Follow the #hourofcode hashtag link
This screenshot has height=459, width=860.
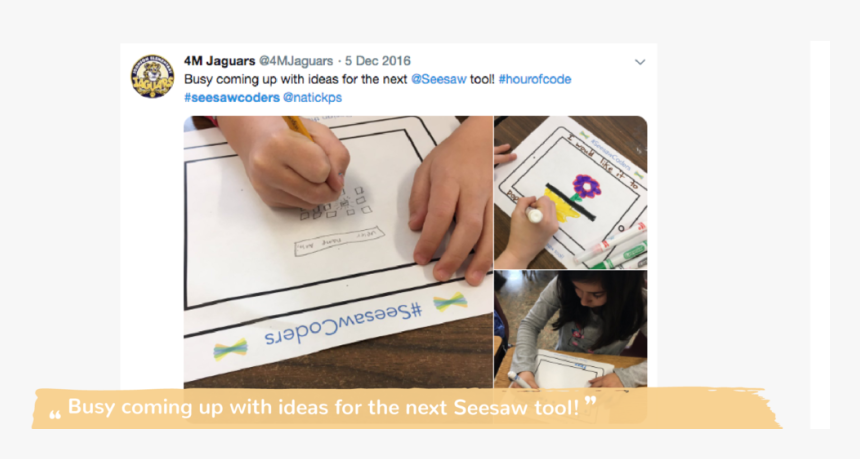[x=535, y=79]
